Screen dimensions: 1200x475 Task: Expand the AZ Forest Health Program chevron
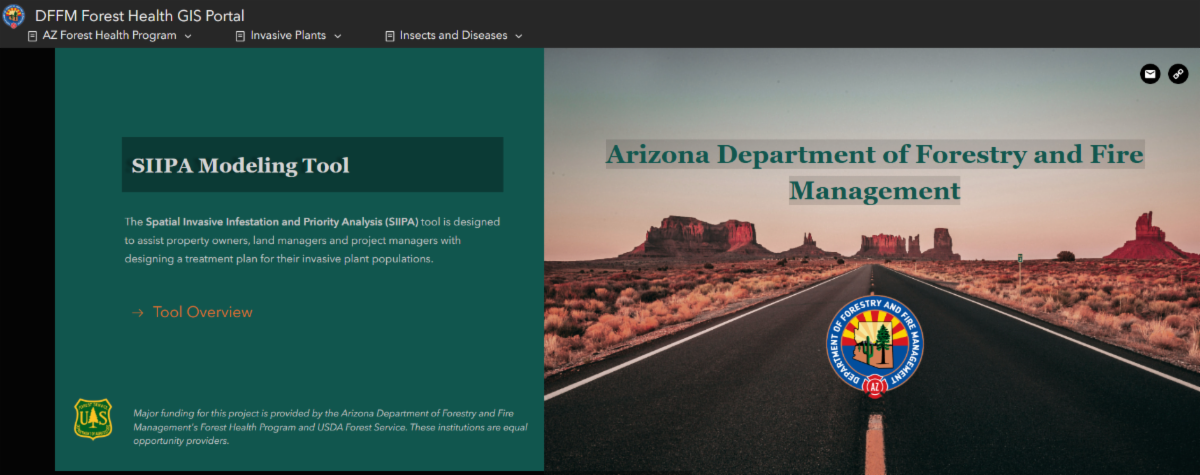pyautogui.click(x=188, y=36)
